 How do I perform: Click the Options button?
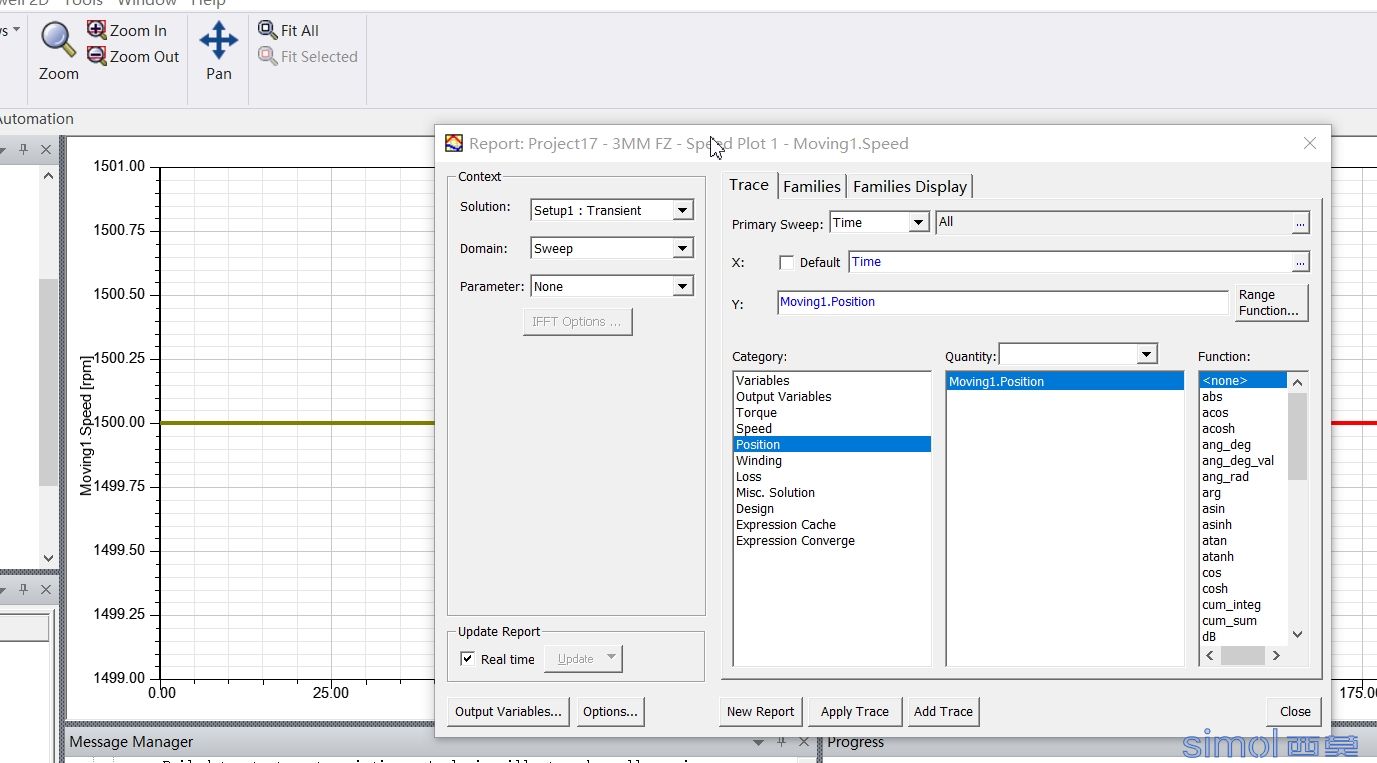click(x=610, y=711)
